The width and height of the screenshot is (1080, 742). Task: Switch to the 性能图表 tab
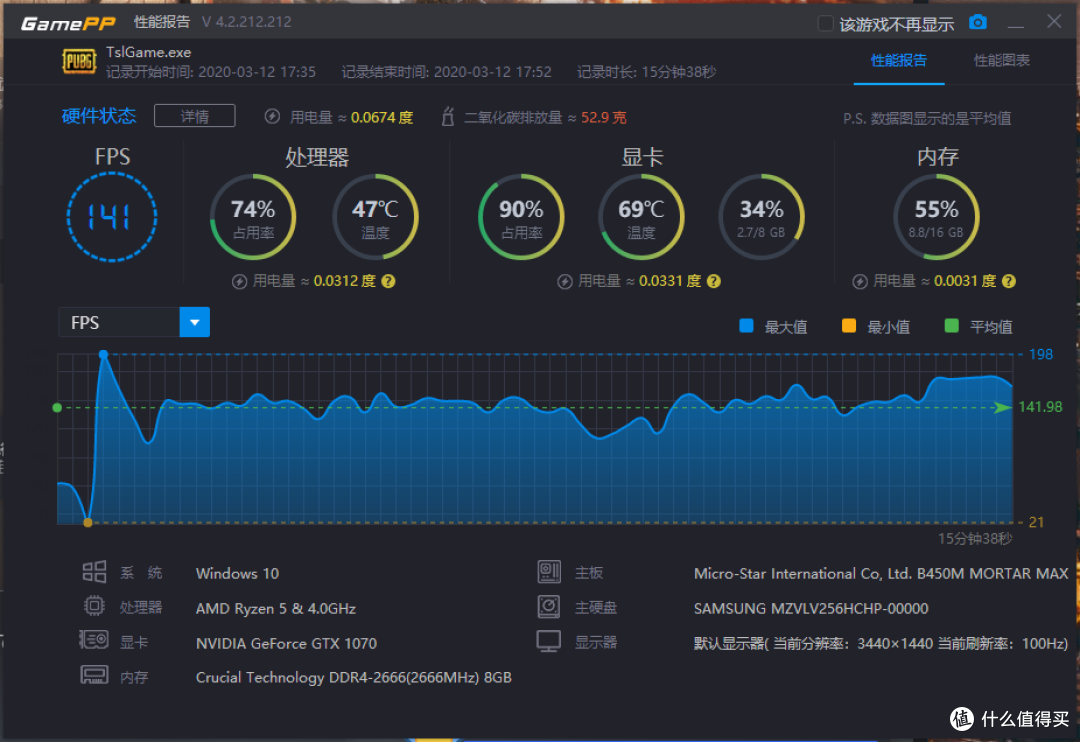coord(1001,61)
